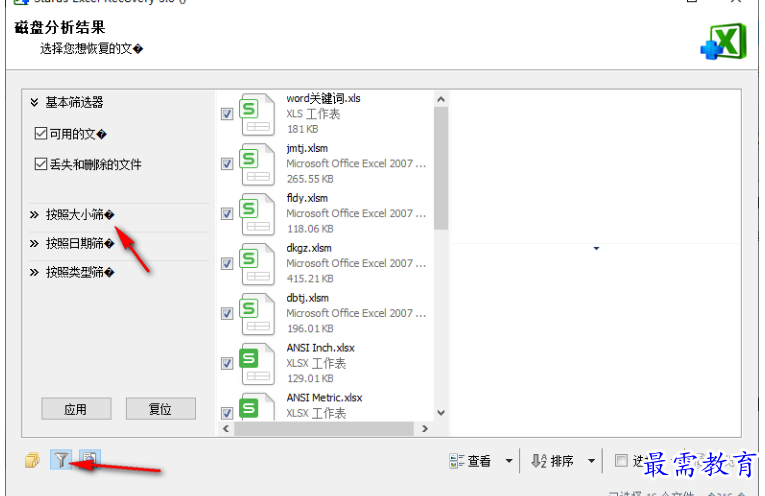Click the Excel recovery logo icon
This screenshot has width=765, height=496.
[724, 42]
